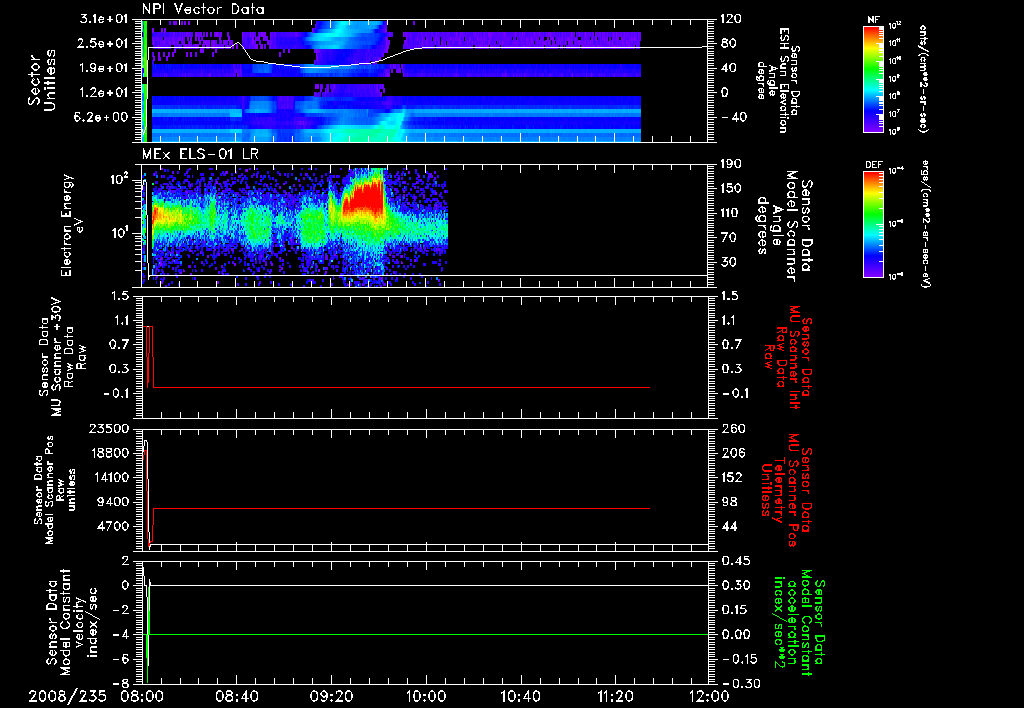Click the 4700 scanner position tick
1024x708 pixels.
coord(113,526)
